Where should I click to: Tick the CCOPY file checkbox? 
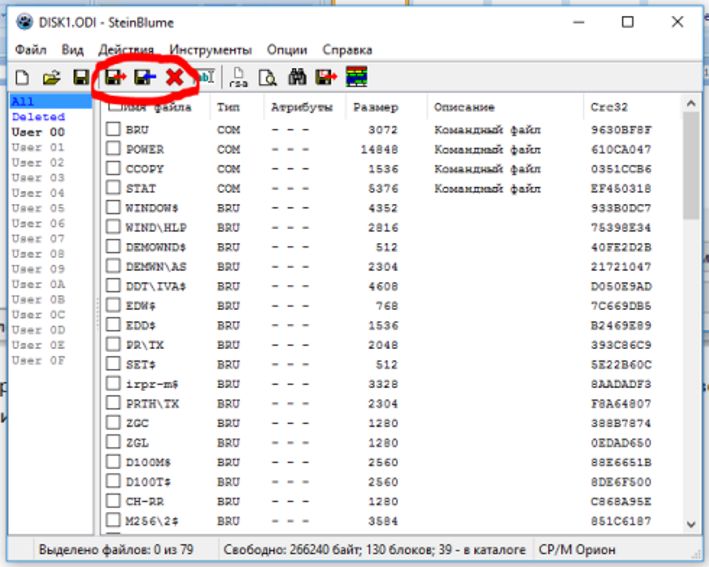pyautogui.click(x=113, y=168)
